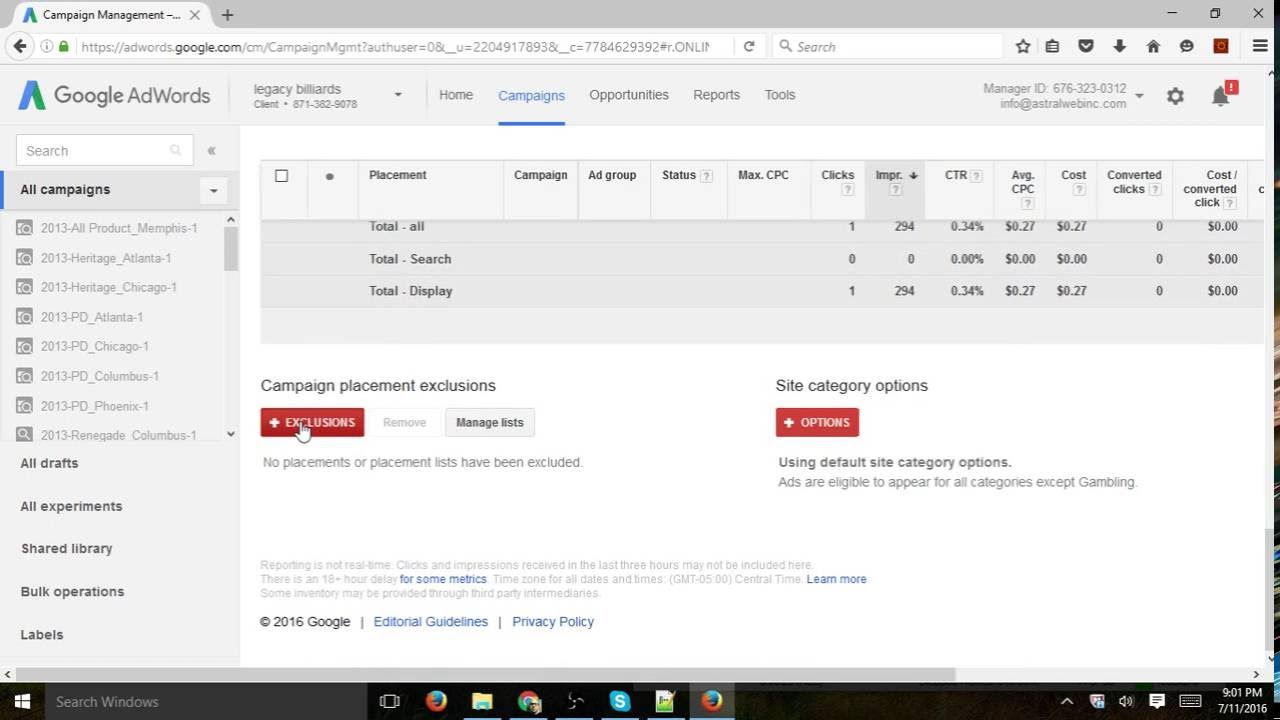Click the CTR column help icon
The width and height of the screenshot is (1280, 720).
(976, 176)
